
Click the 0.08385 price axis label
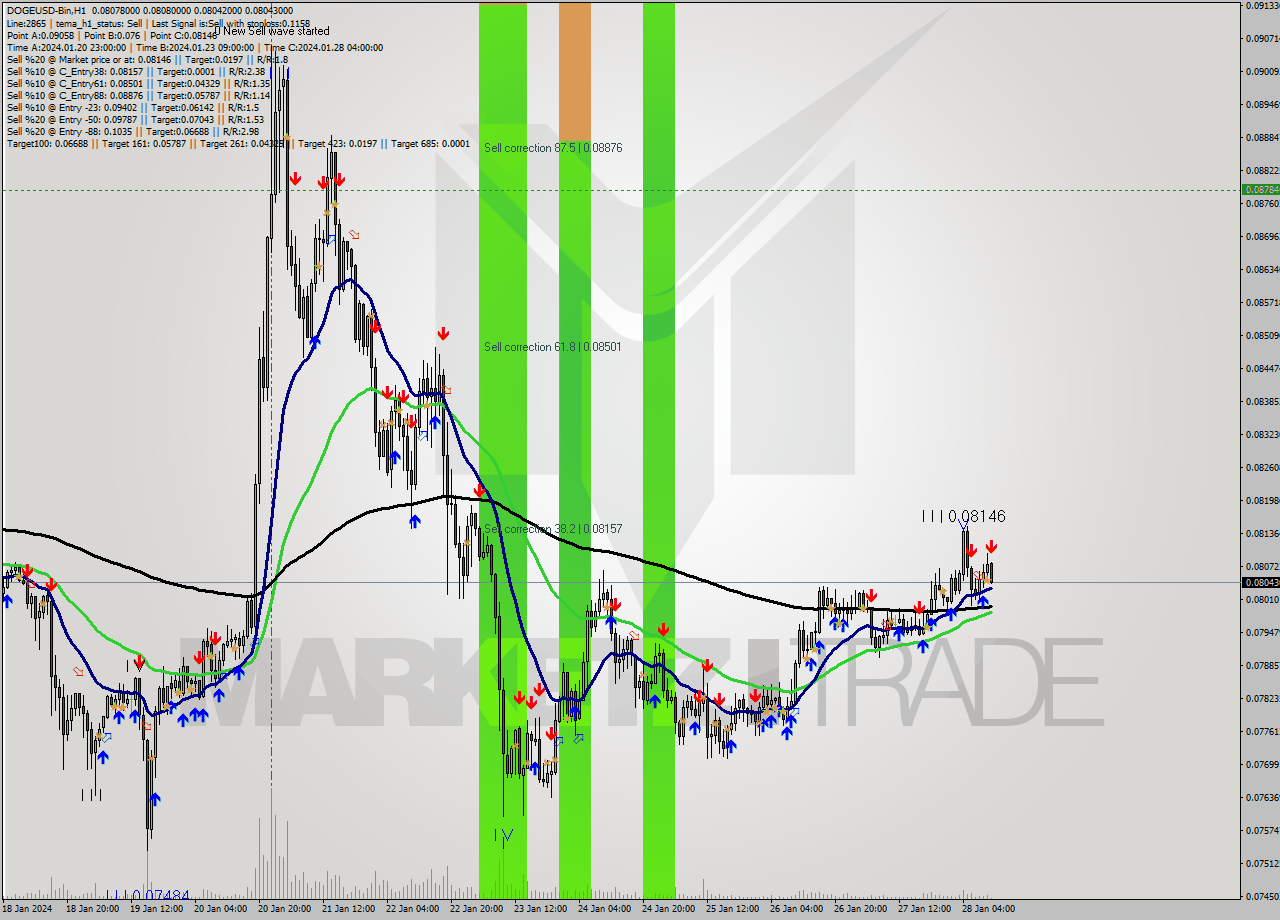pyautogui.click(x=1261, y=401)
